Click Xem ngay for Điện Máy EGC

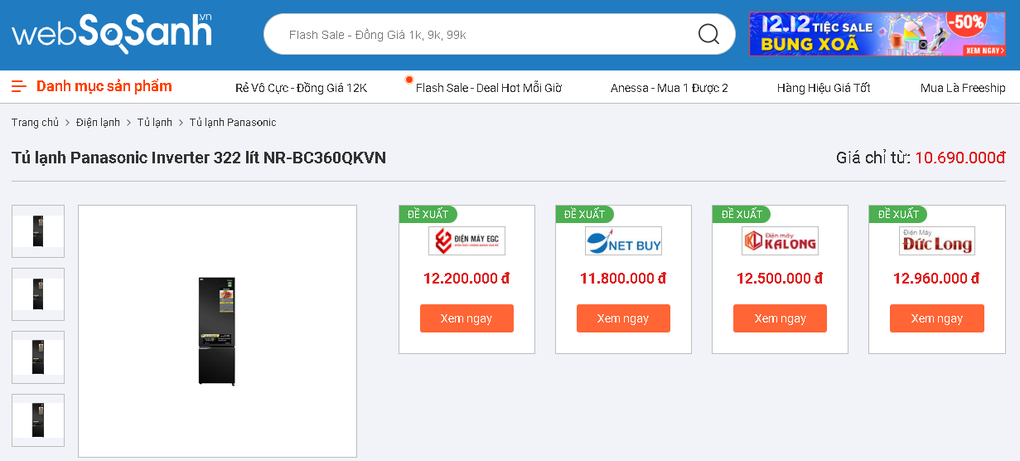(x=466, y=319)
